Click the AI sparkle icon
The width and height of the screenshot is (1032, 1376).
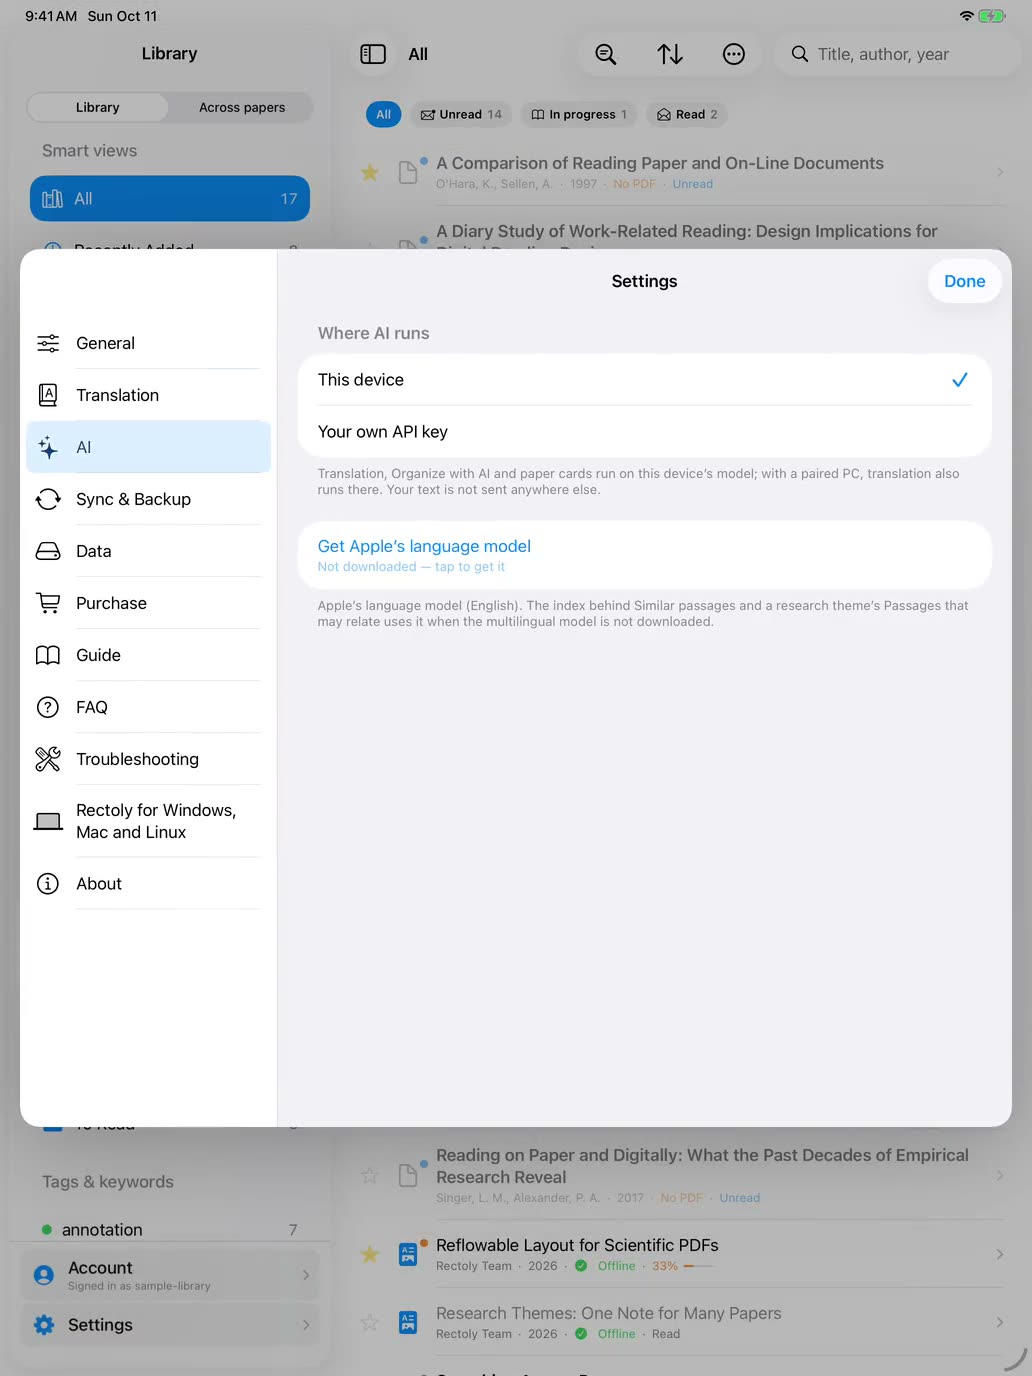click(48, 447)
